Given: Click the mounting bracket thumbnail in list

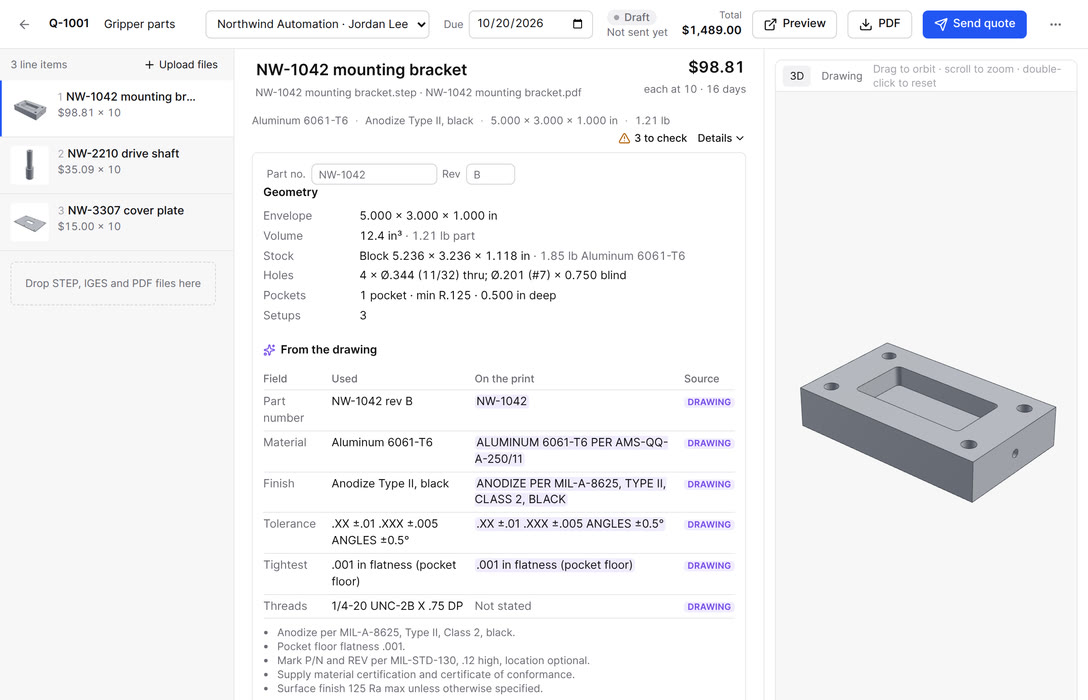Looking at the screenshot, I should coord(30,109).
